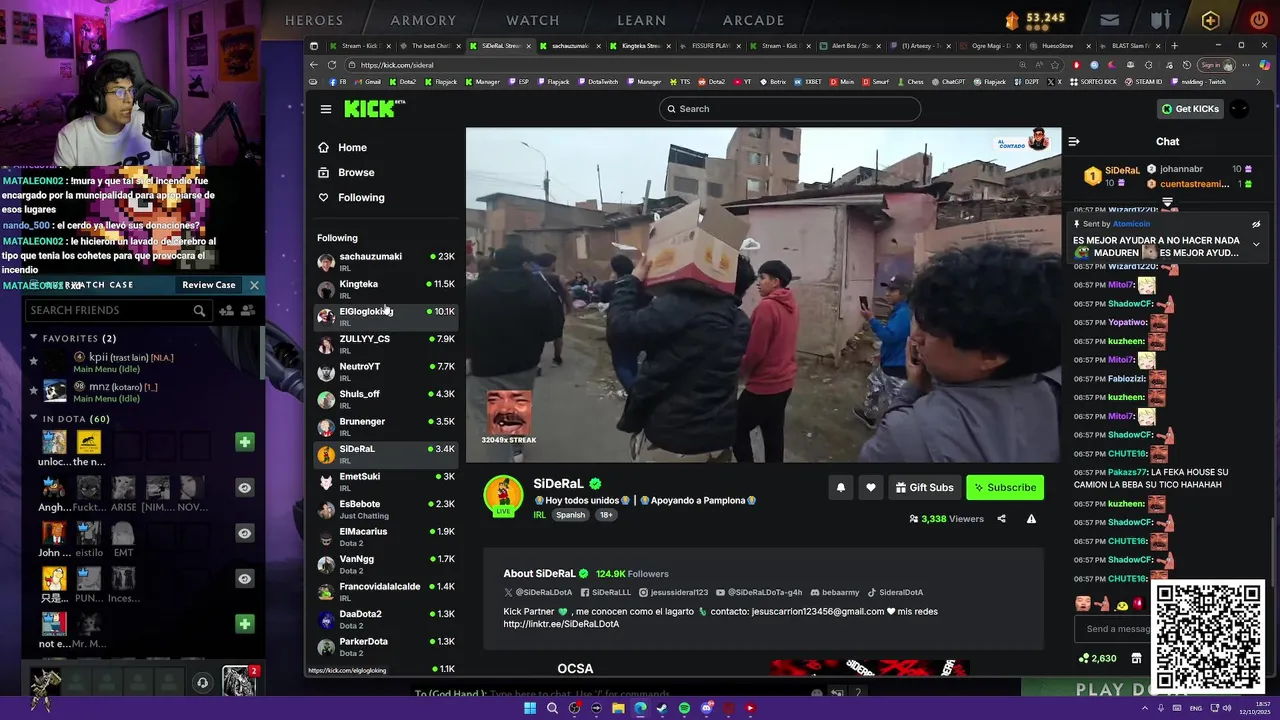Switch to the Kingteka Stream browser tab
Image resolution: width=1280 pixels, height=720 pixels.
[x=640, y=46]
